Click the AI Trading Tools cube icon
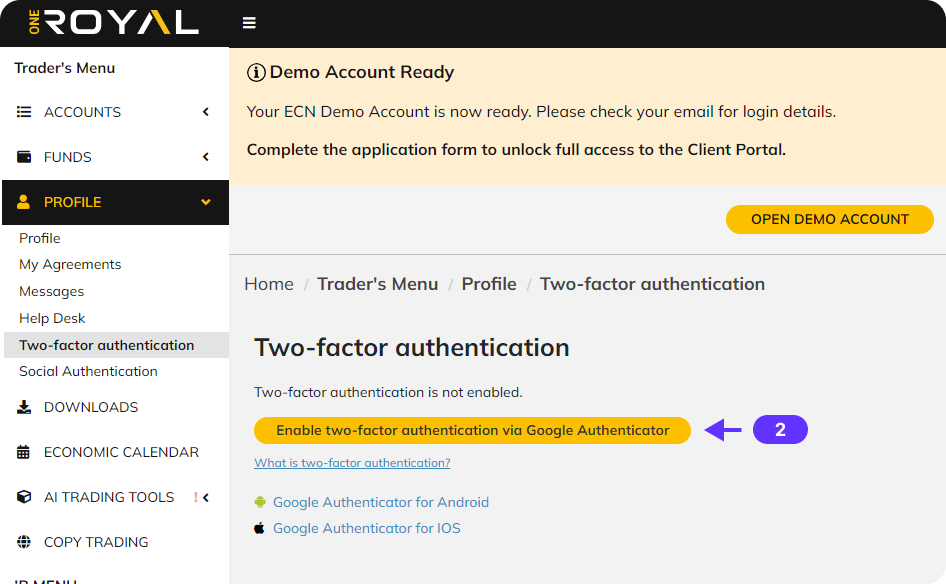 click(24, 497)
